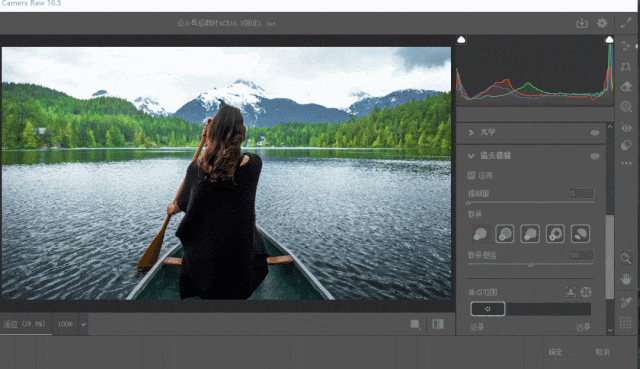Select the Red Eye removal tool
This screenshot has height=369, width=640.
click(x=626, y=127)
